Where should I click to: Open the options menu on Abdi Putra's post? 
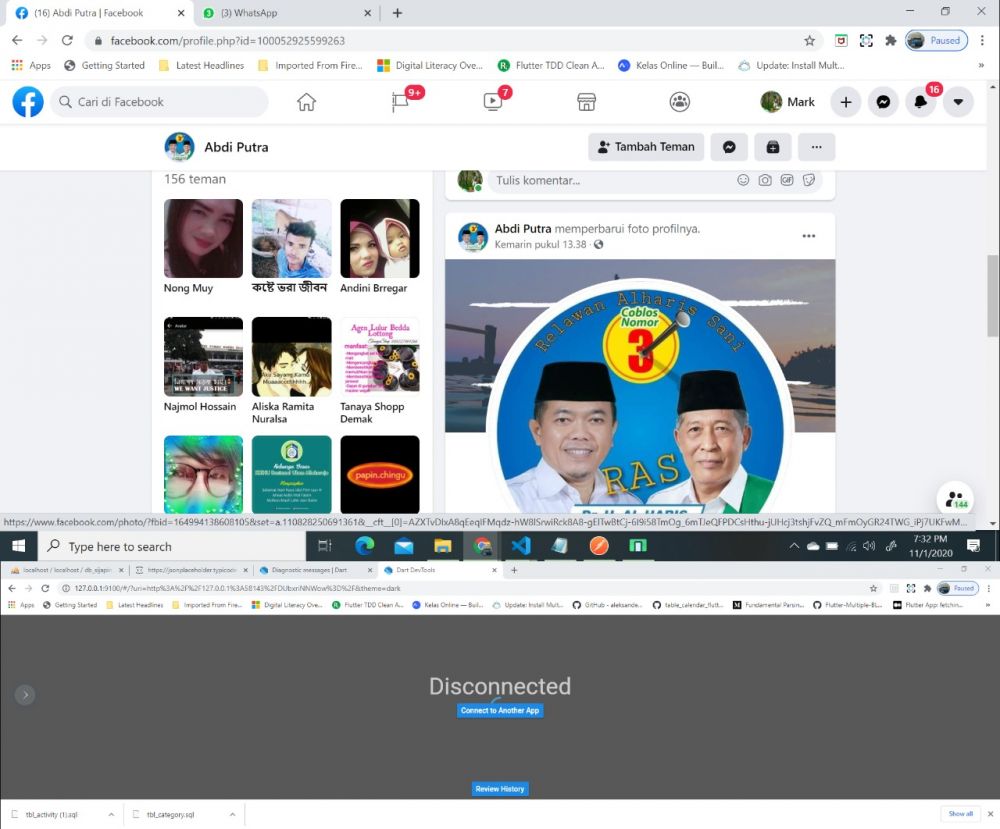coord(808,236)
